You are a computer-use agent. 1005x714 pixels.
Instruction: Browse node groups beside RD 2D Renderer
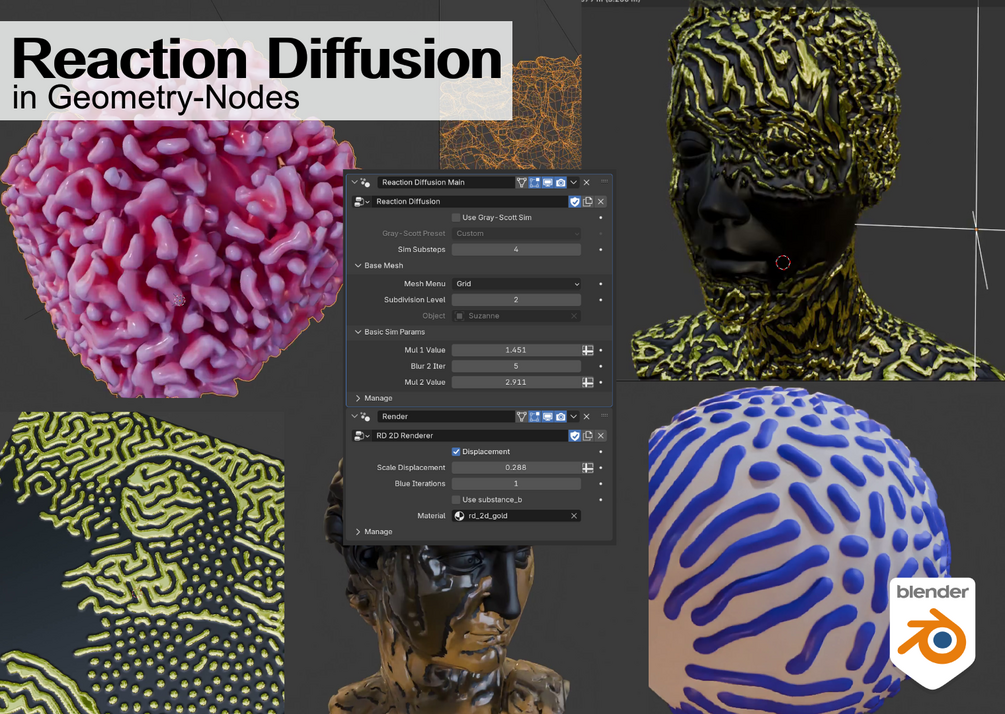pyautogui.click(x=361, y=436)
